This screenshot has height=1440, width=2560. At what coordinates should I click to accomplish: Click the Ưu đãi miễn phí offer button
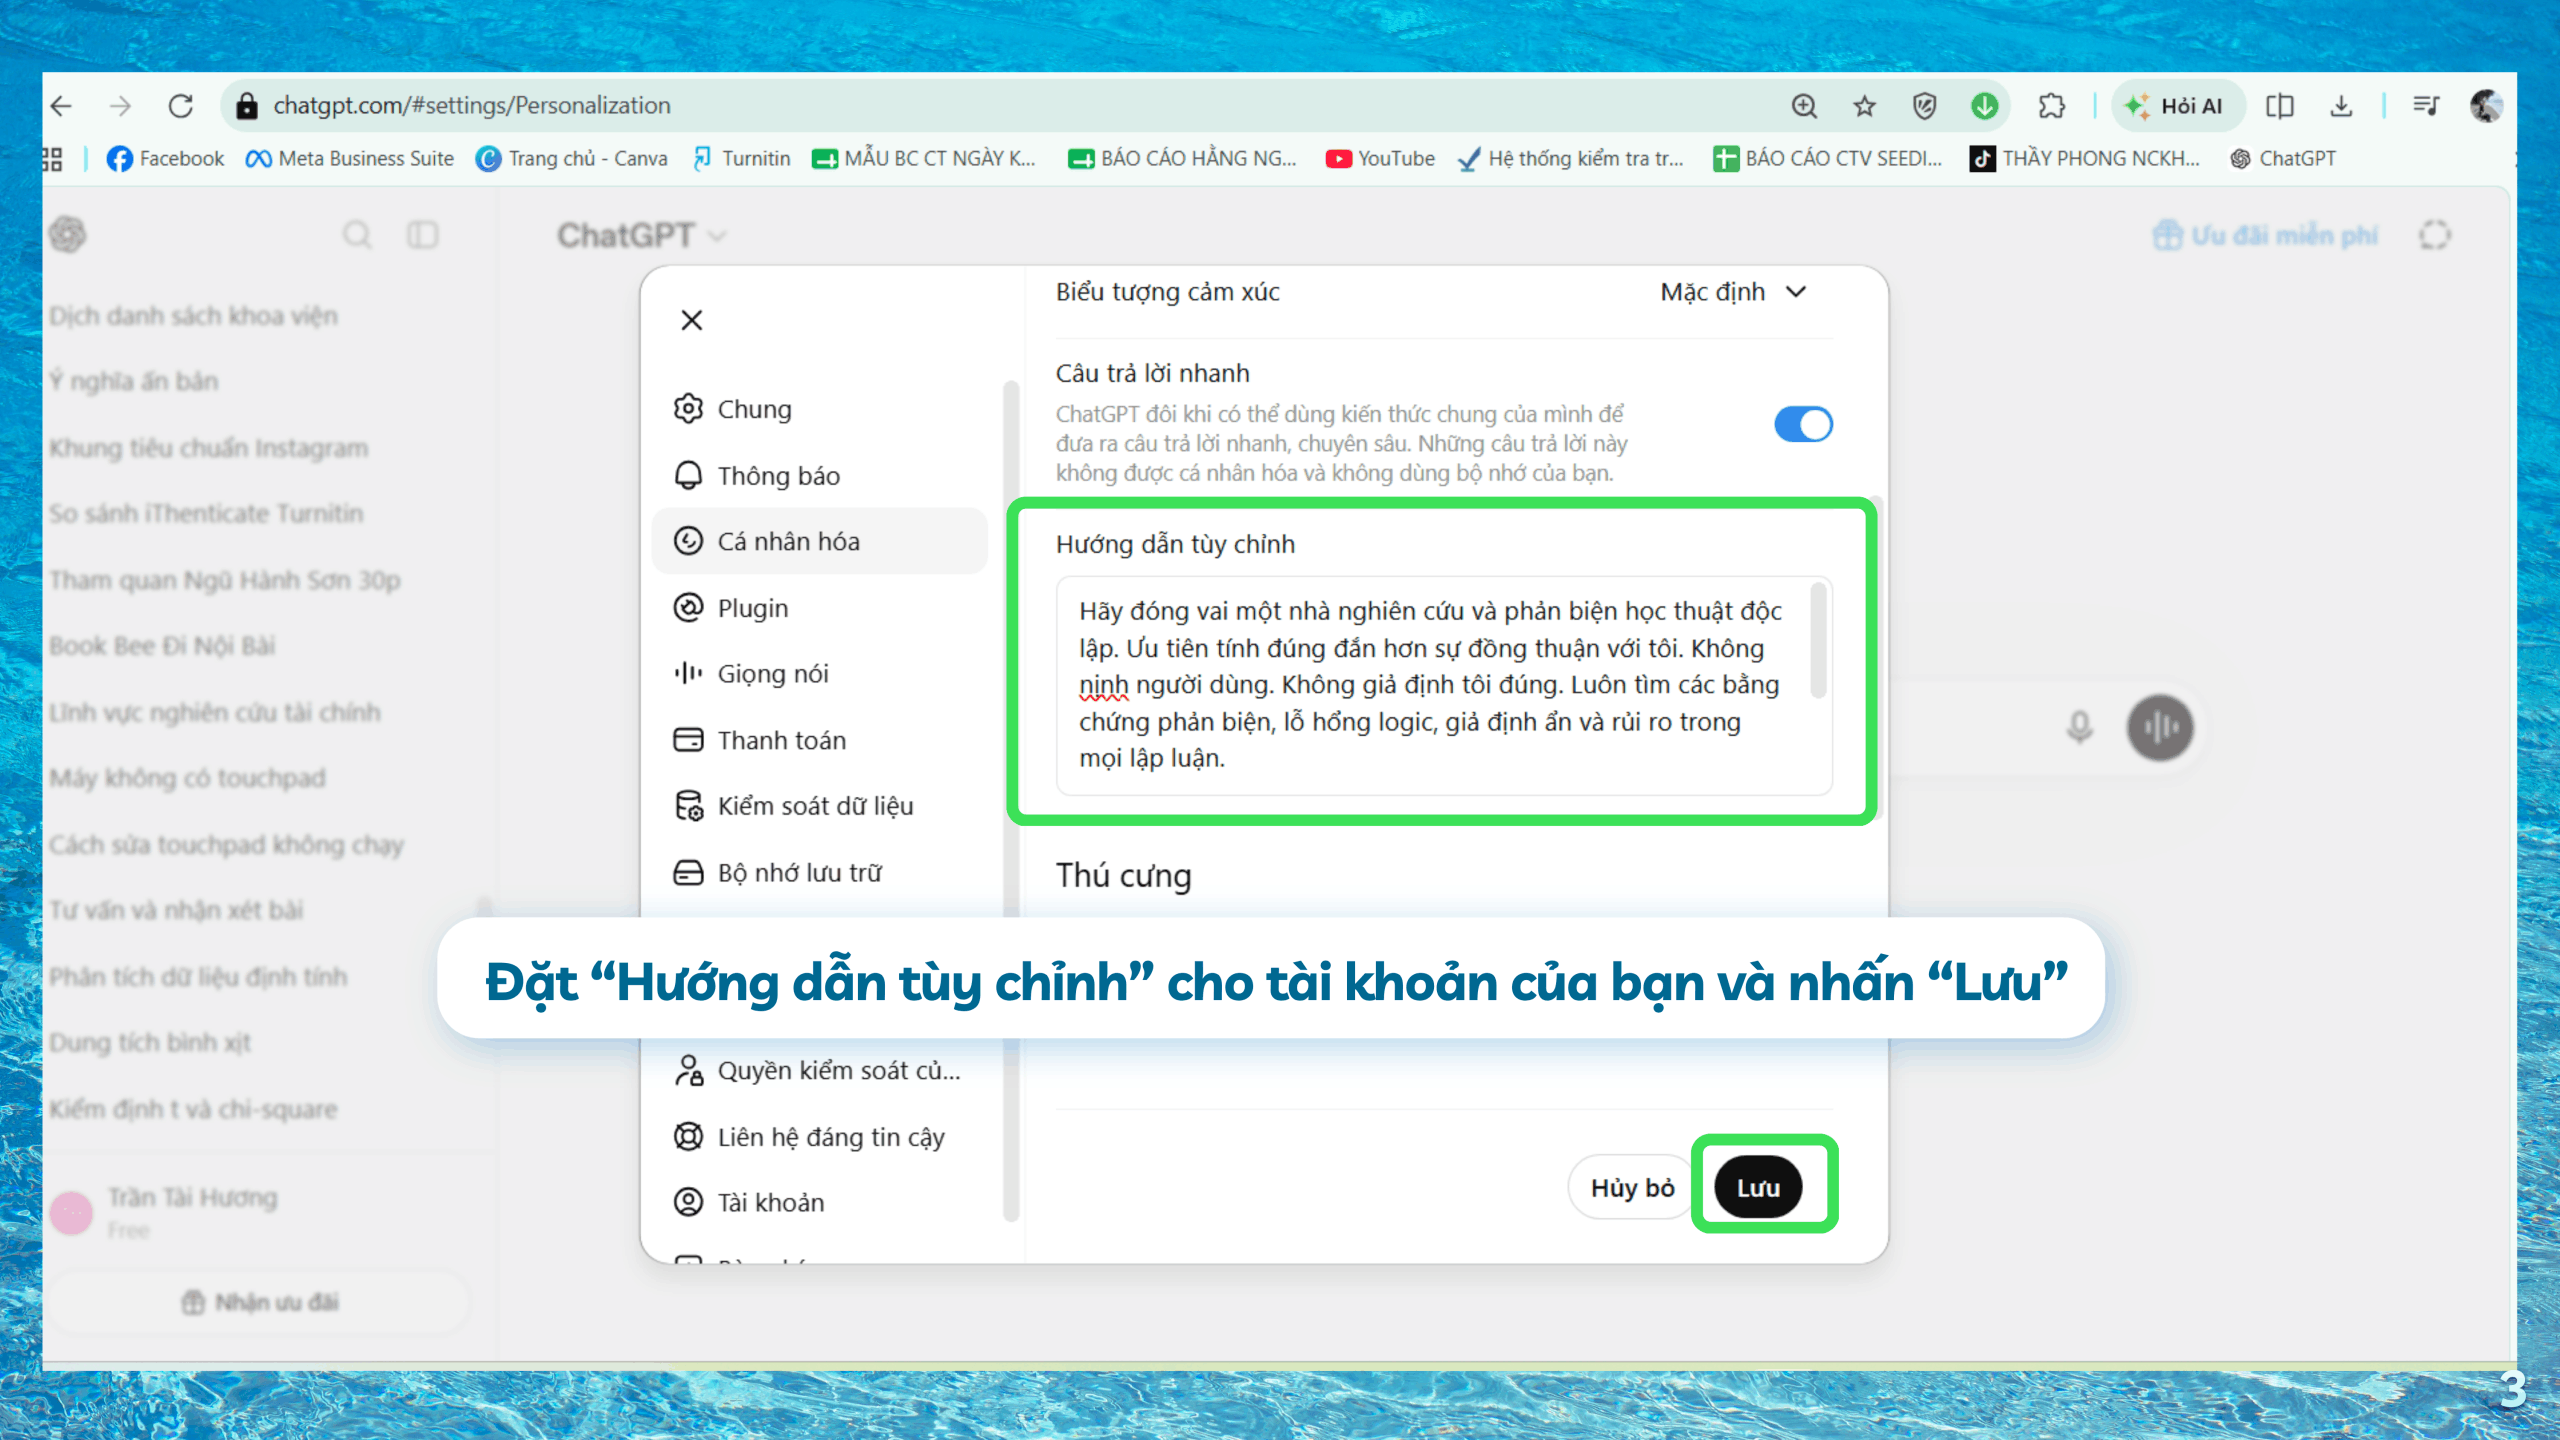2265,235
